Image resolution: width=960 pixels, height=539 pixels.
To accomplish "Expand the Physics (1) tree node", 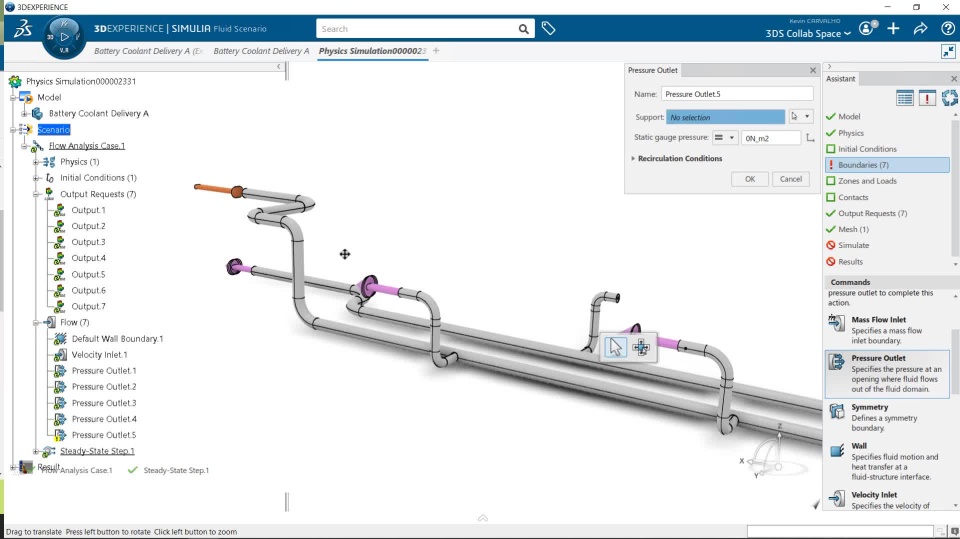I will click(36, 162).
